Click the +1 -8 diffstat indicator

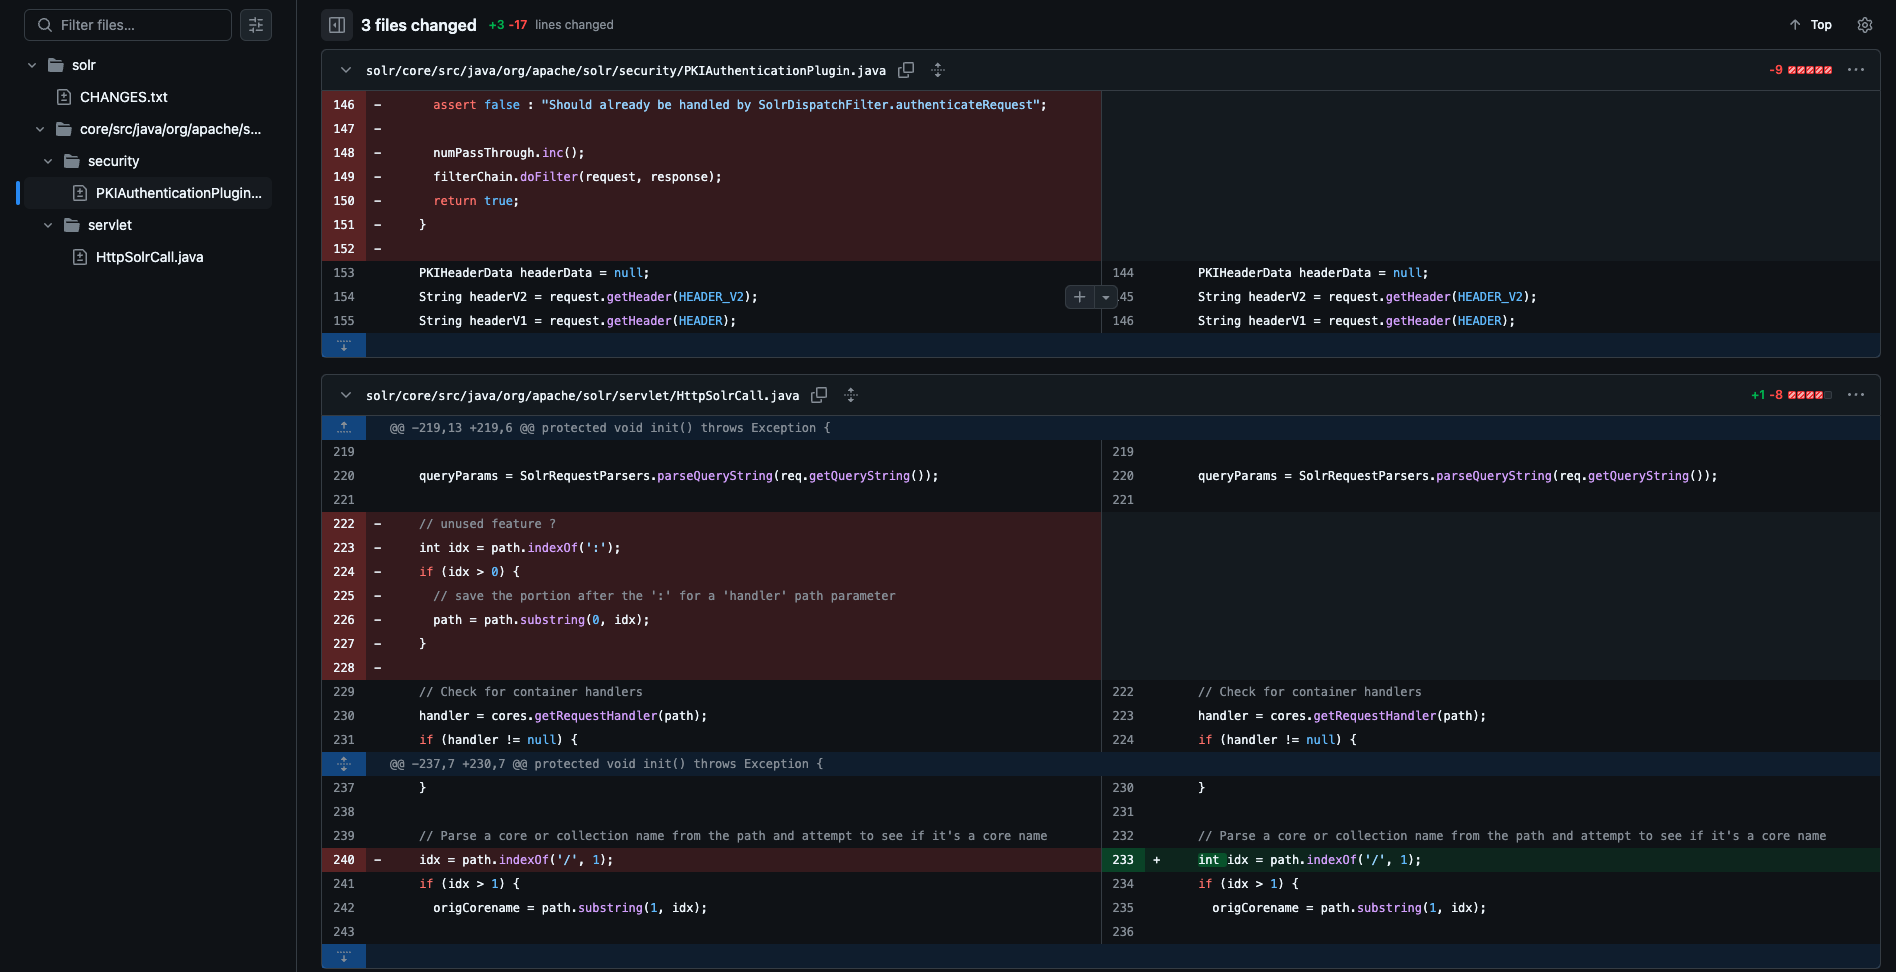point(1791,395)
